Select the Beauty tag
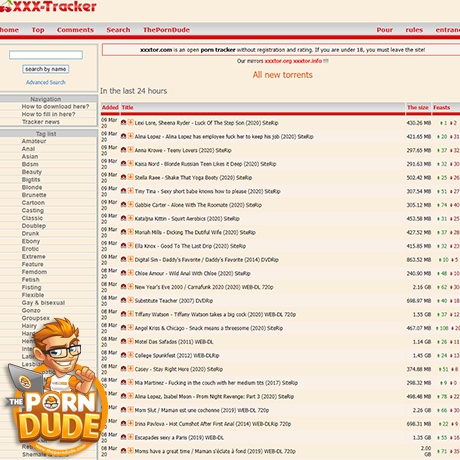The image size is (460, 460). (32, 172)
